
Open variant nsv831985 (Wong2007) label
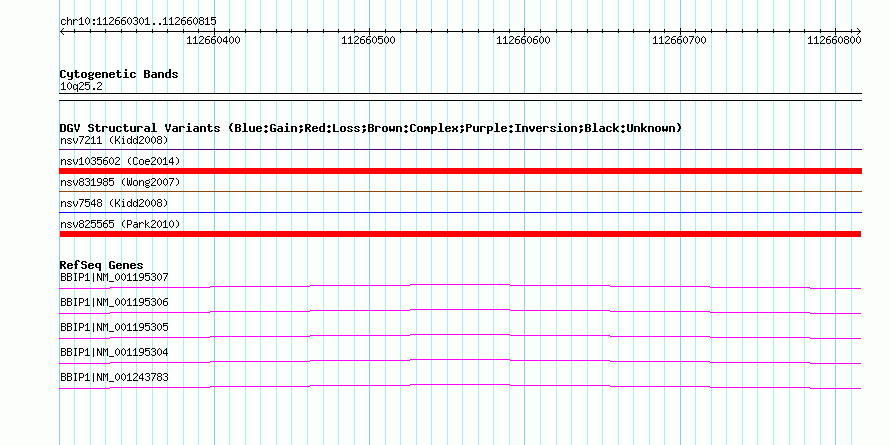click(x=120, y=182)
